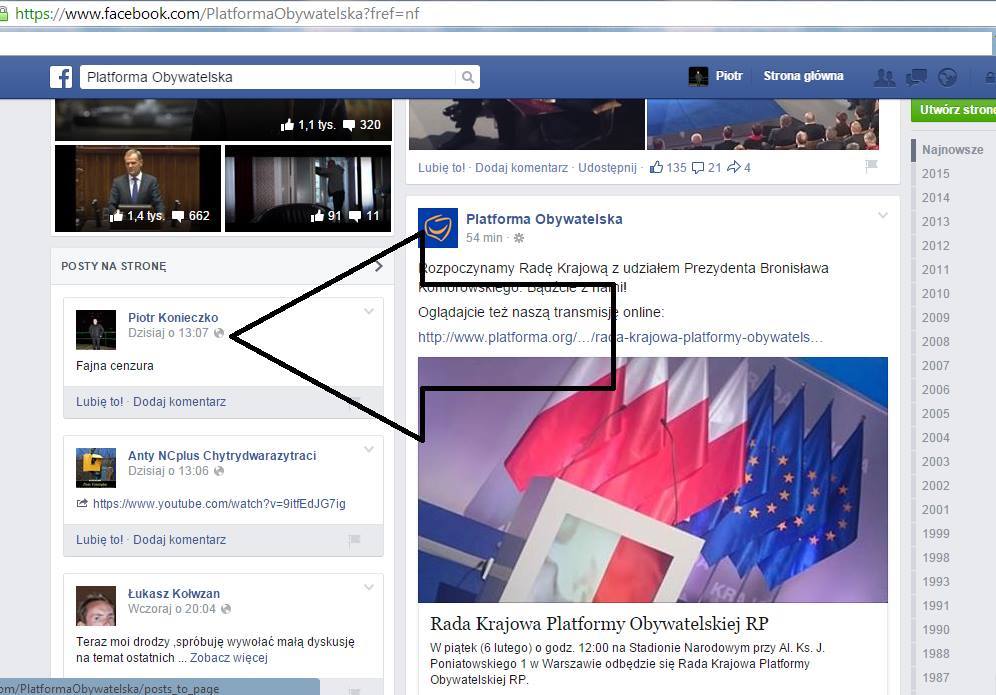996x695 pixels.
Task: Open options chevron on Piotr Konieczko post
Action: (369, 312)
